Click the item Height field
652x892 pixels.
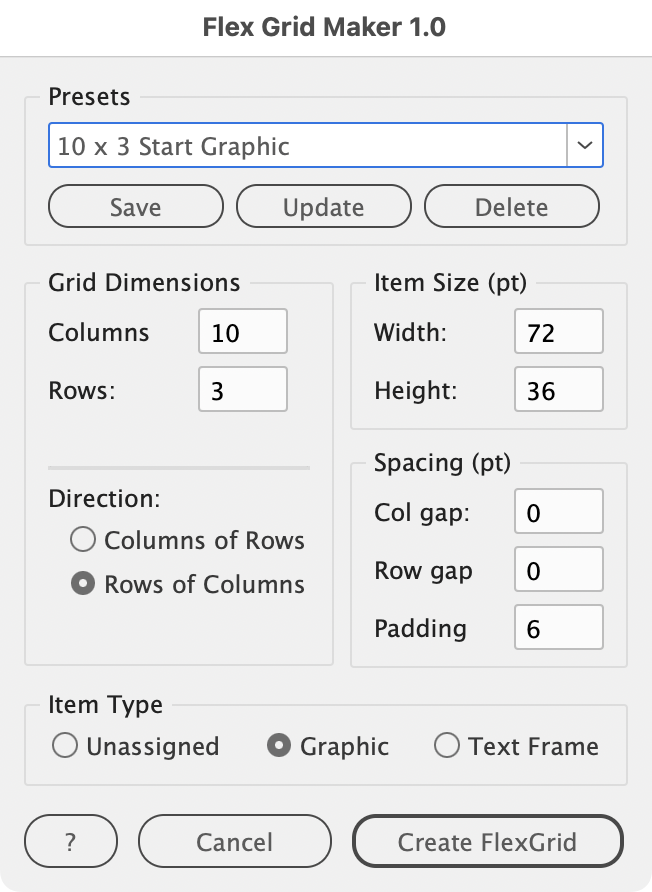tap(559, 390)
